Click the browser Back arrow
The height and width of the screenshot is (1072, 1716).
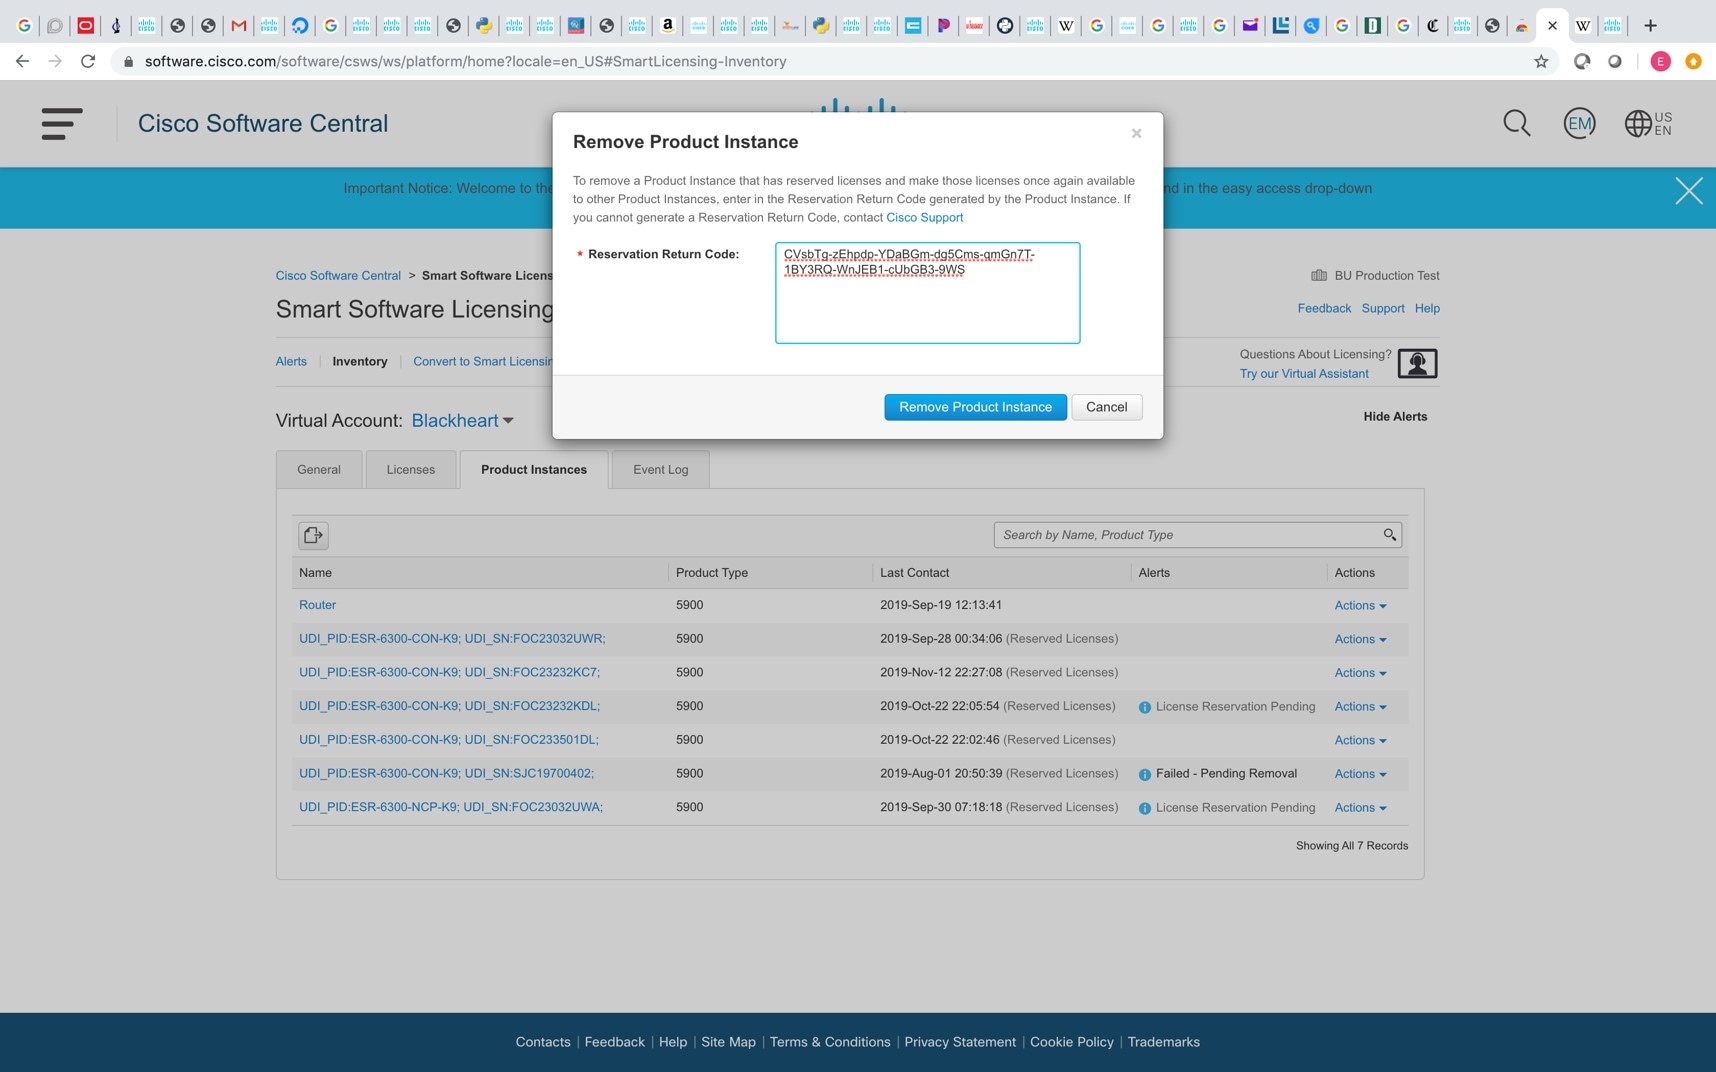tap(22, 61)
